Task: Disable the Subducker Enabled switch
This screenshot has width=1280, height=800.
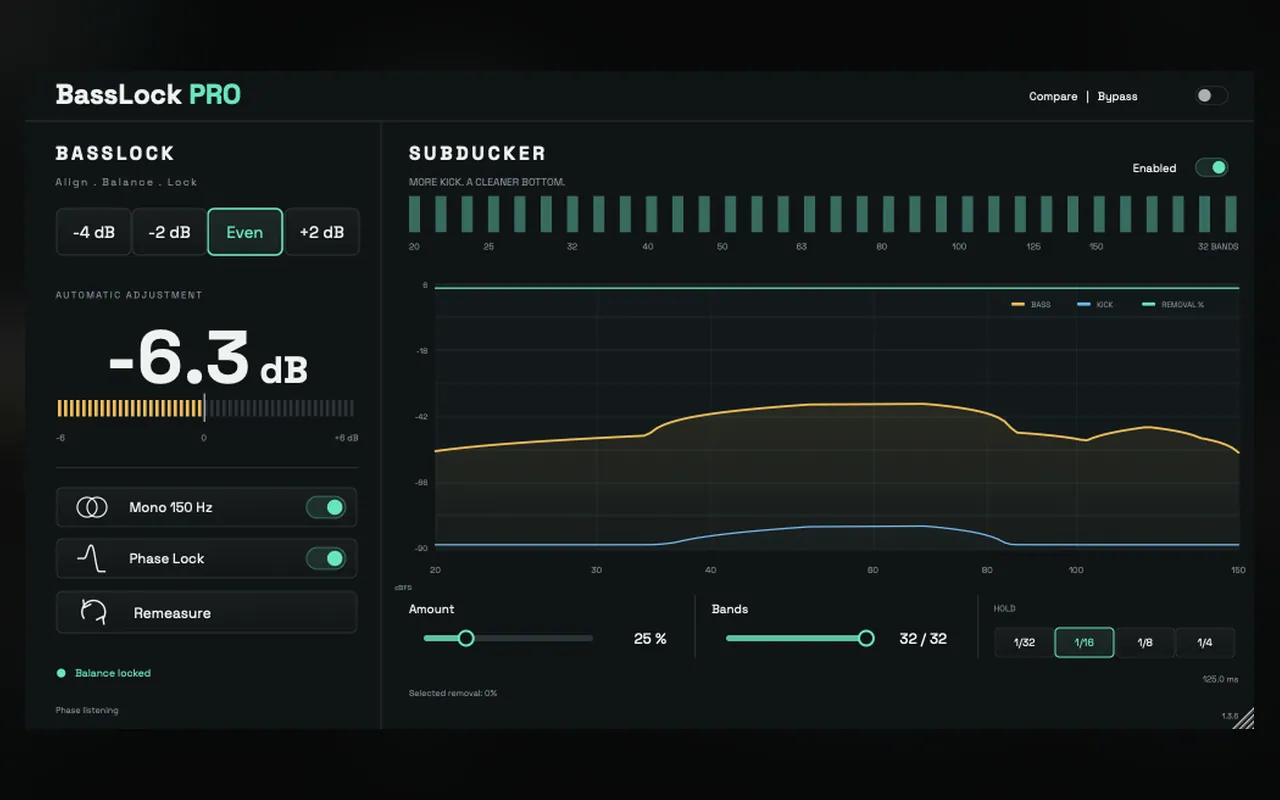Action: tap(1211, 168)
